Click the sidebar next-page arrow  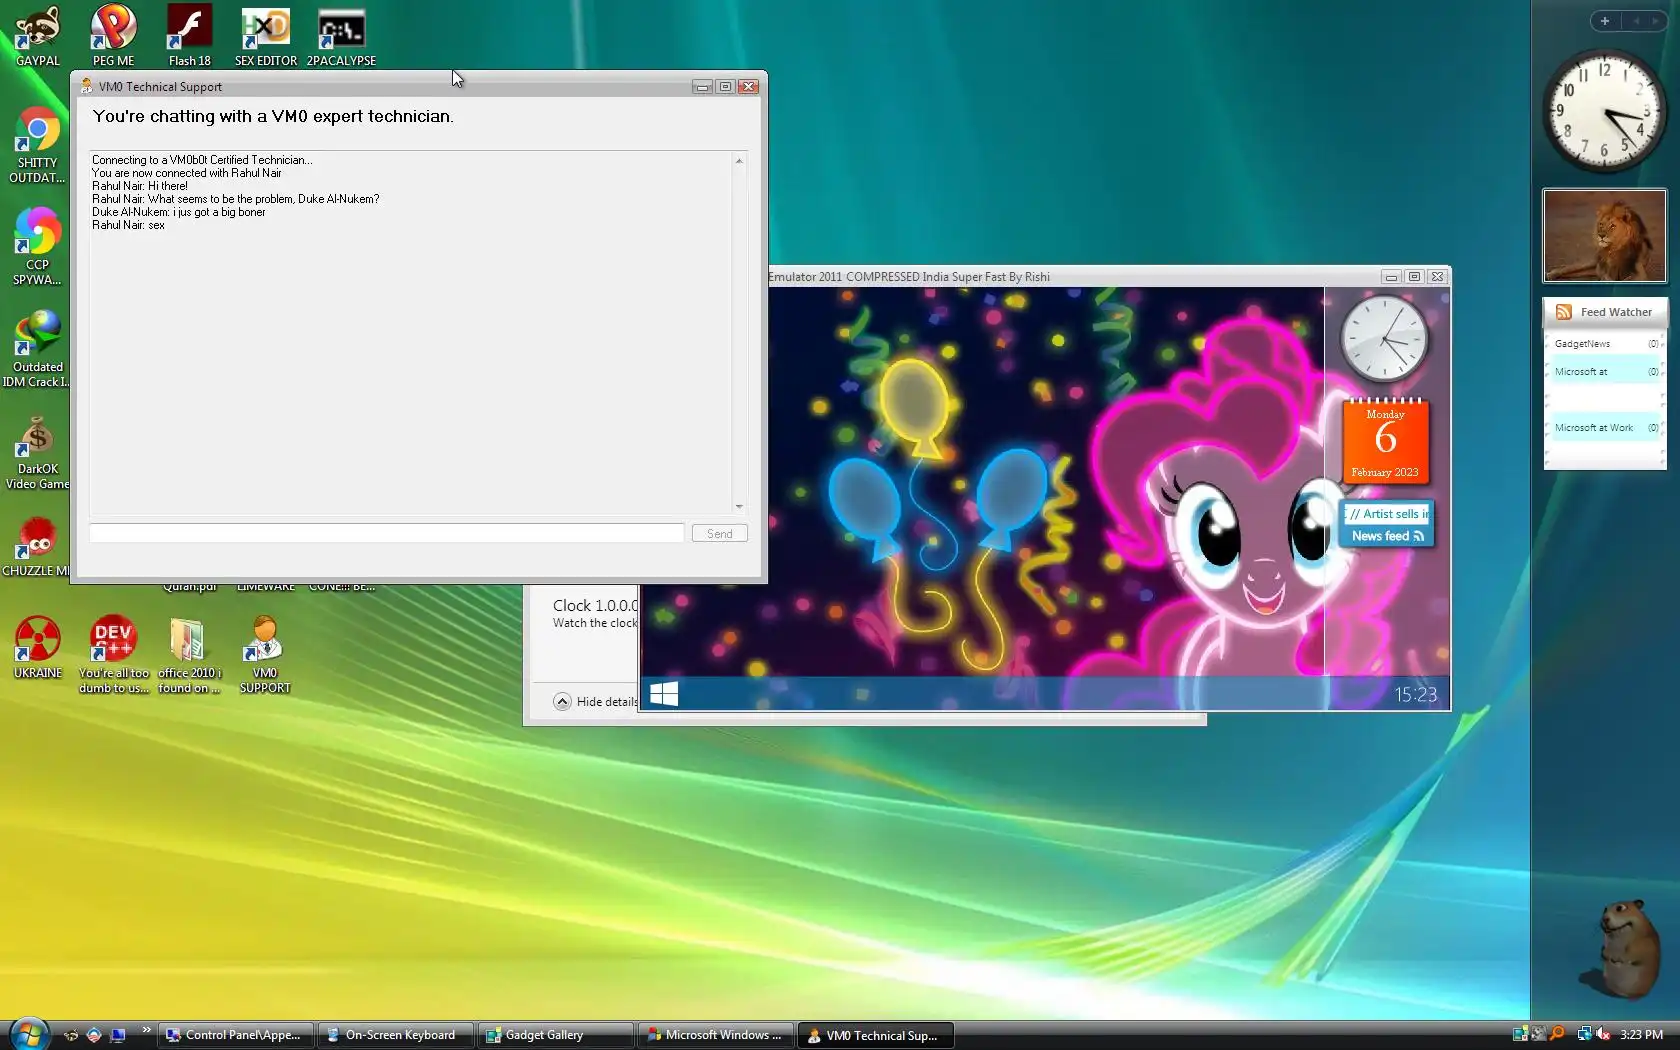(x=1655, y=21)
